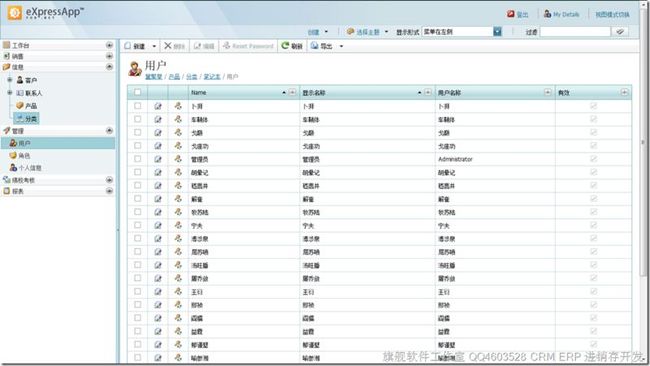Click the 信息 folder sidebar icon
Viewport: 650px width, 366px height.
(x=7, y=67)
